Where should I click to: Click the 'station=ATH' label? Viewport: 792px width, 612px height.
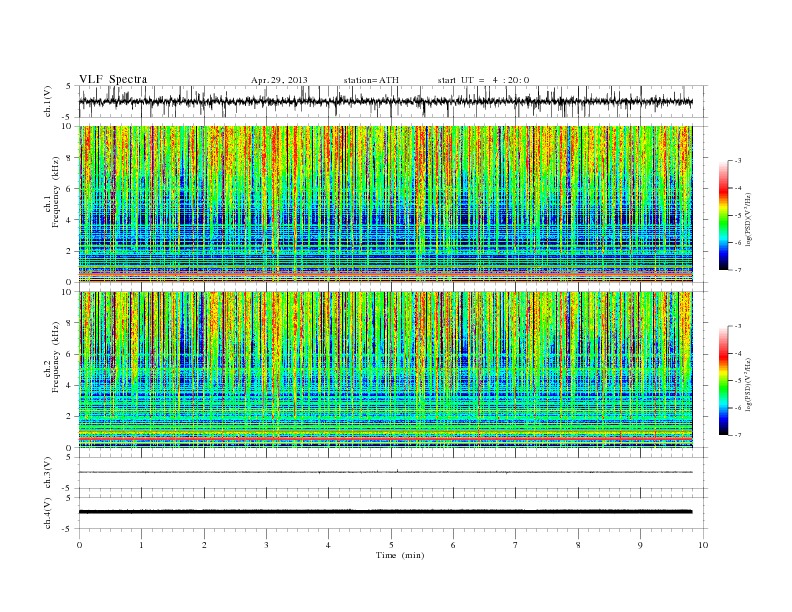371,80
